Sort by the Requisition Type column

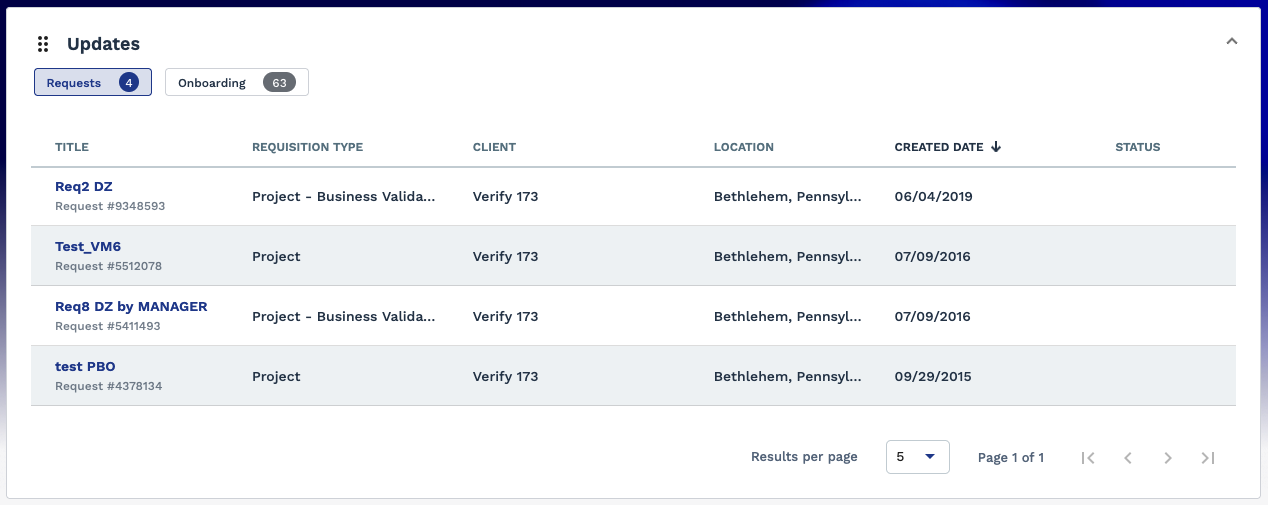point(307,147)
